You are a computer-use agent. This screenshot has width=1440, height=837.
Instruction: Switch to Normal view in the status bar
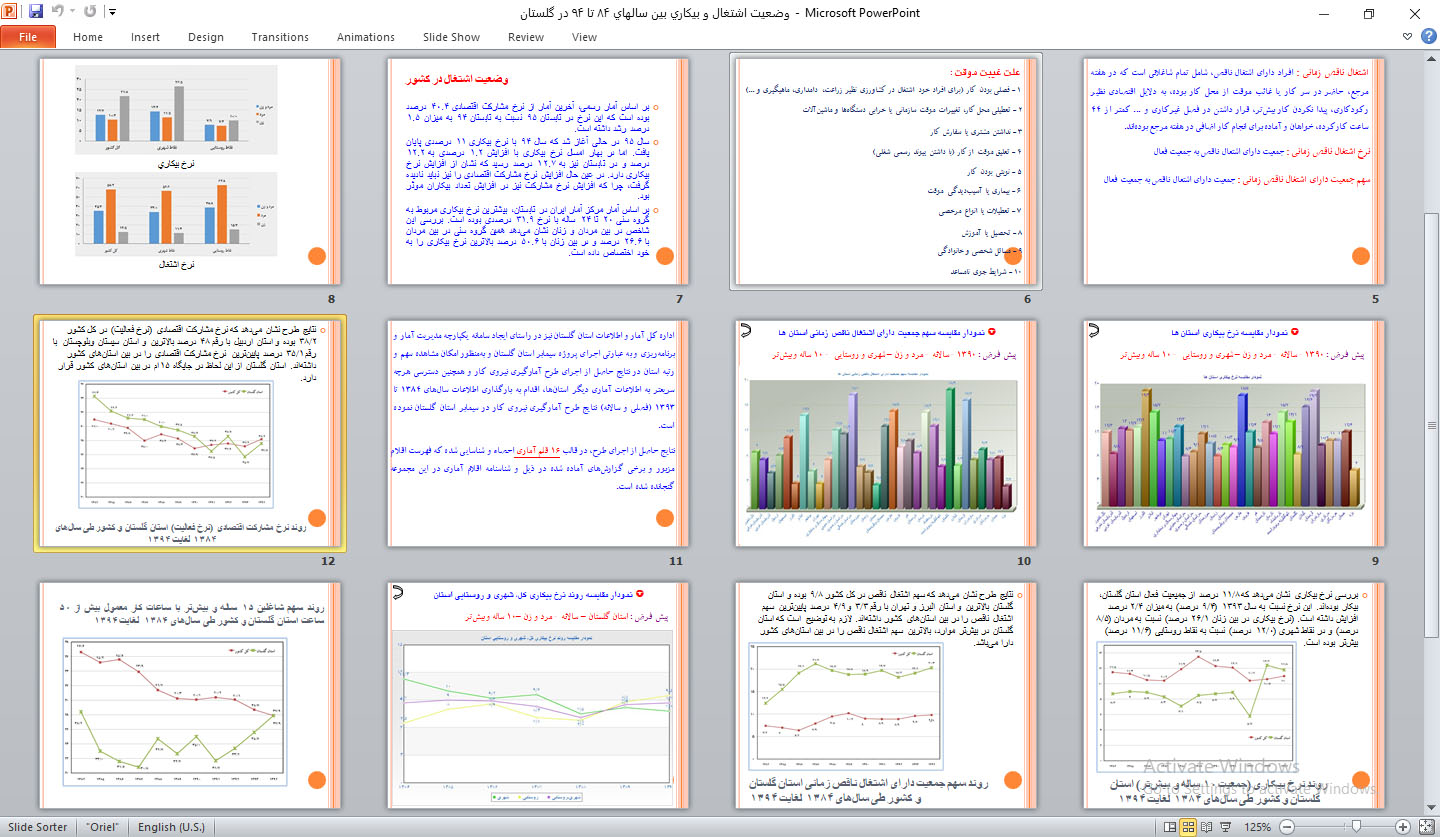(x=1168, y=827)
